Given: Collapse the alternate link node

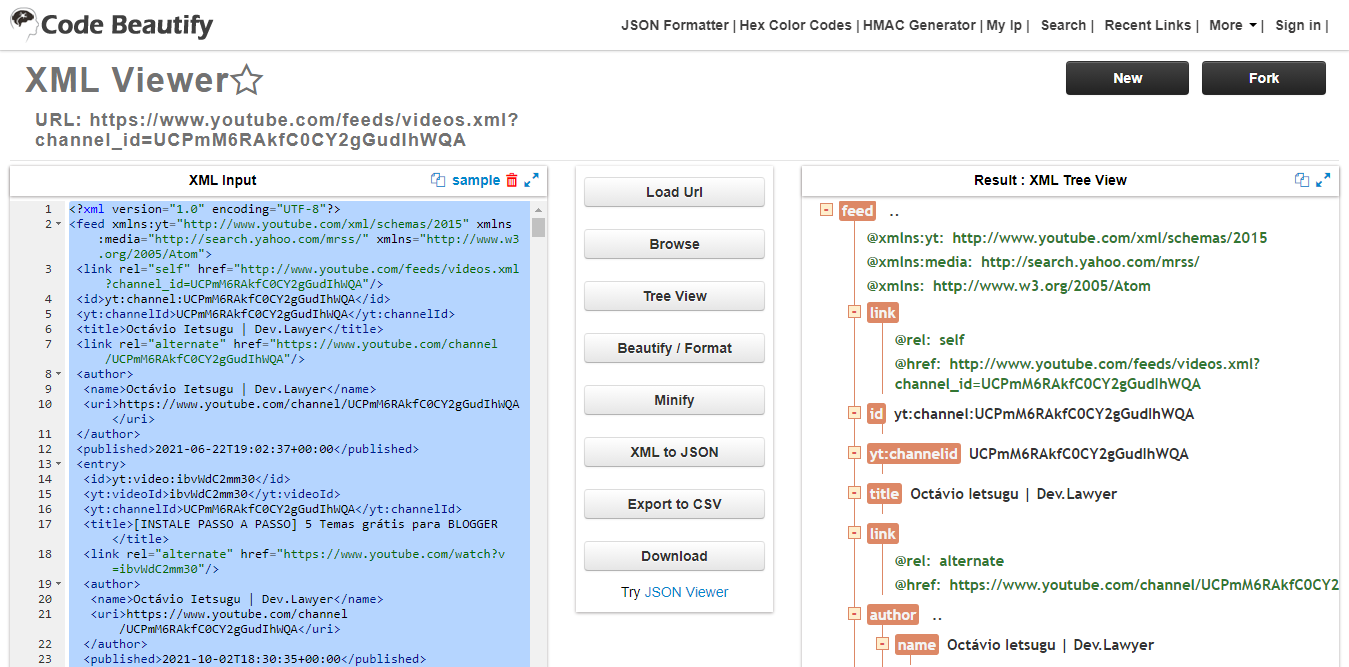Looking at the screenshot, I should (x=854, y=533).
